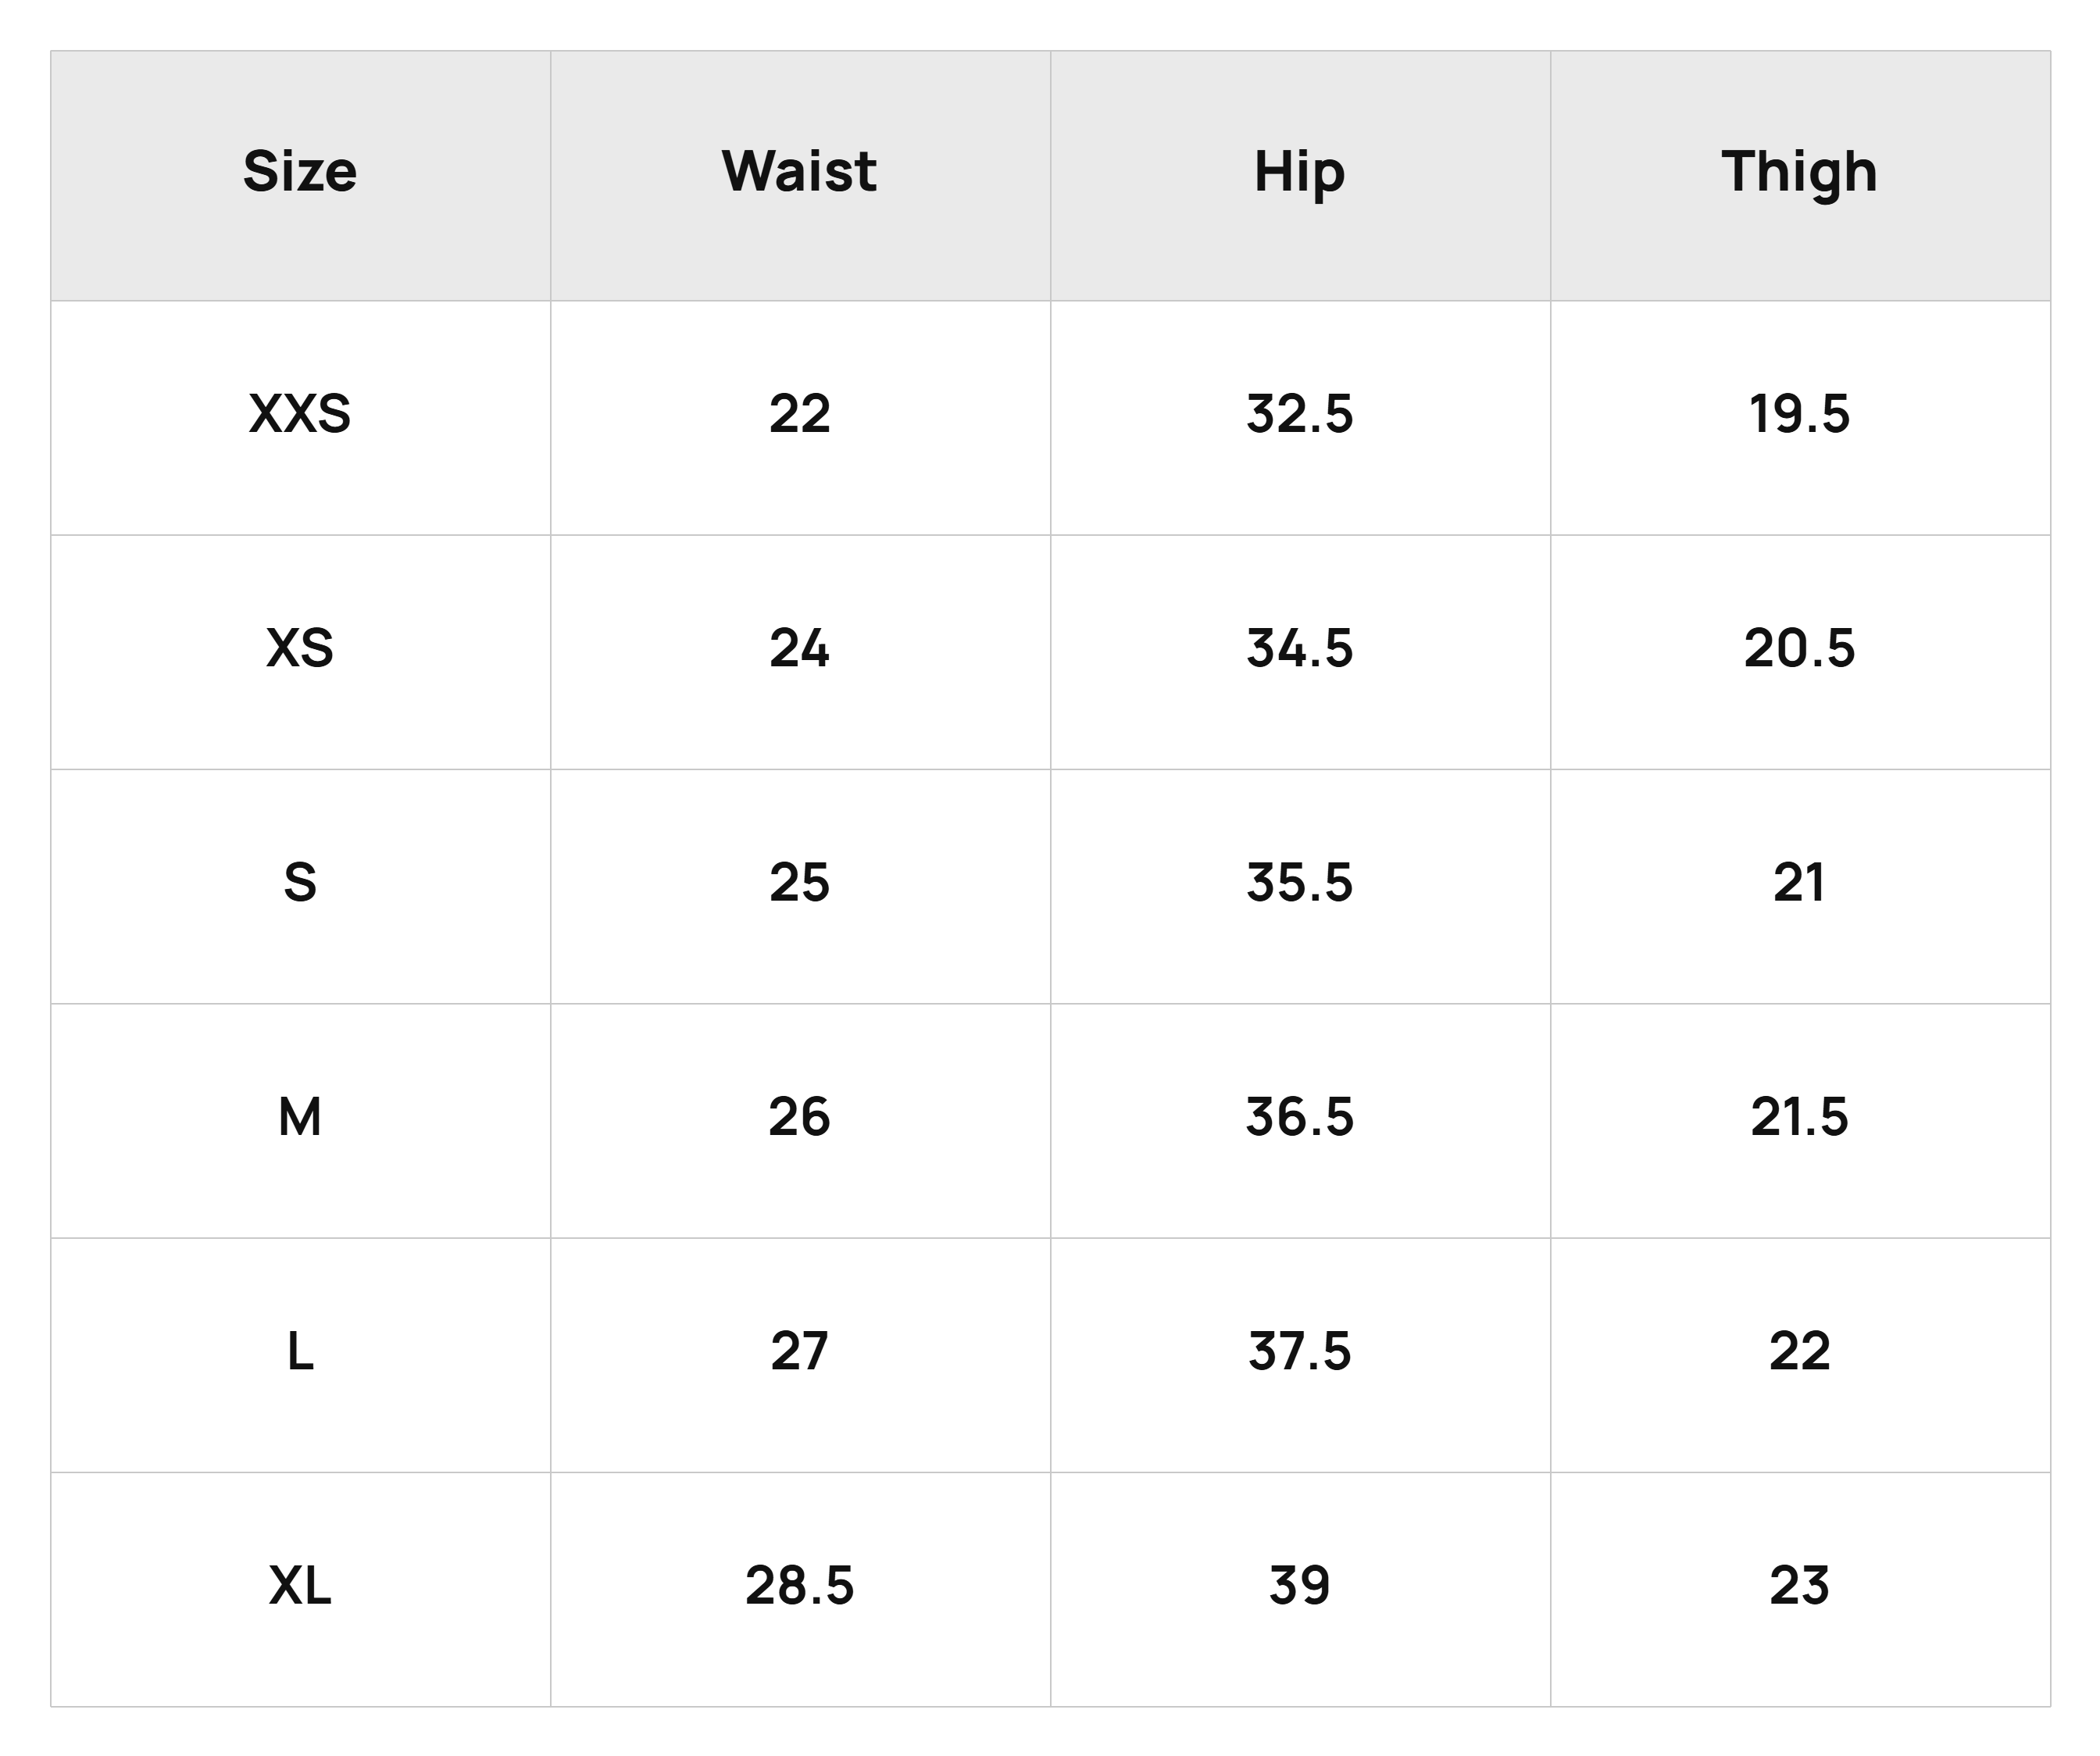Click the thigh value 19.5 cell
The height and width of the screenshot is (1756, 2100).
pos(1800,417)
